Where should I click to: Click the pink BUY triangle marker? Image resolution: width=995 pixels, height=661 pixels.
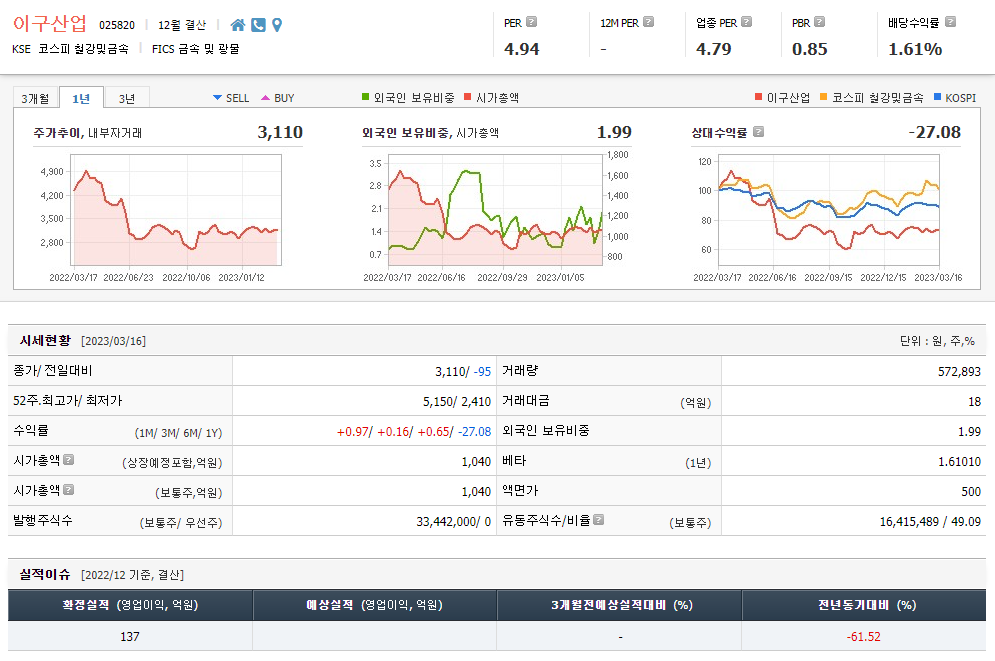click(265, 98)
